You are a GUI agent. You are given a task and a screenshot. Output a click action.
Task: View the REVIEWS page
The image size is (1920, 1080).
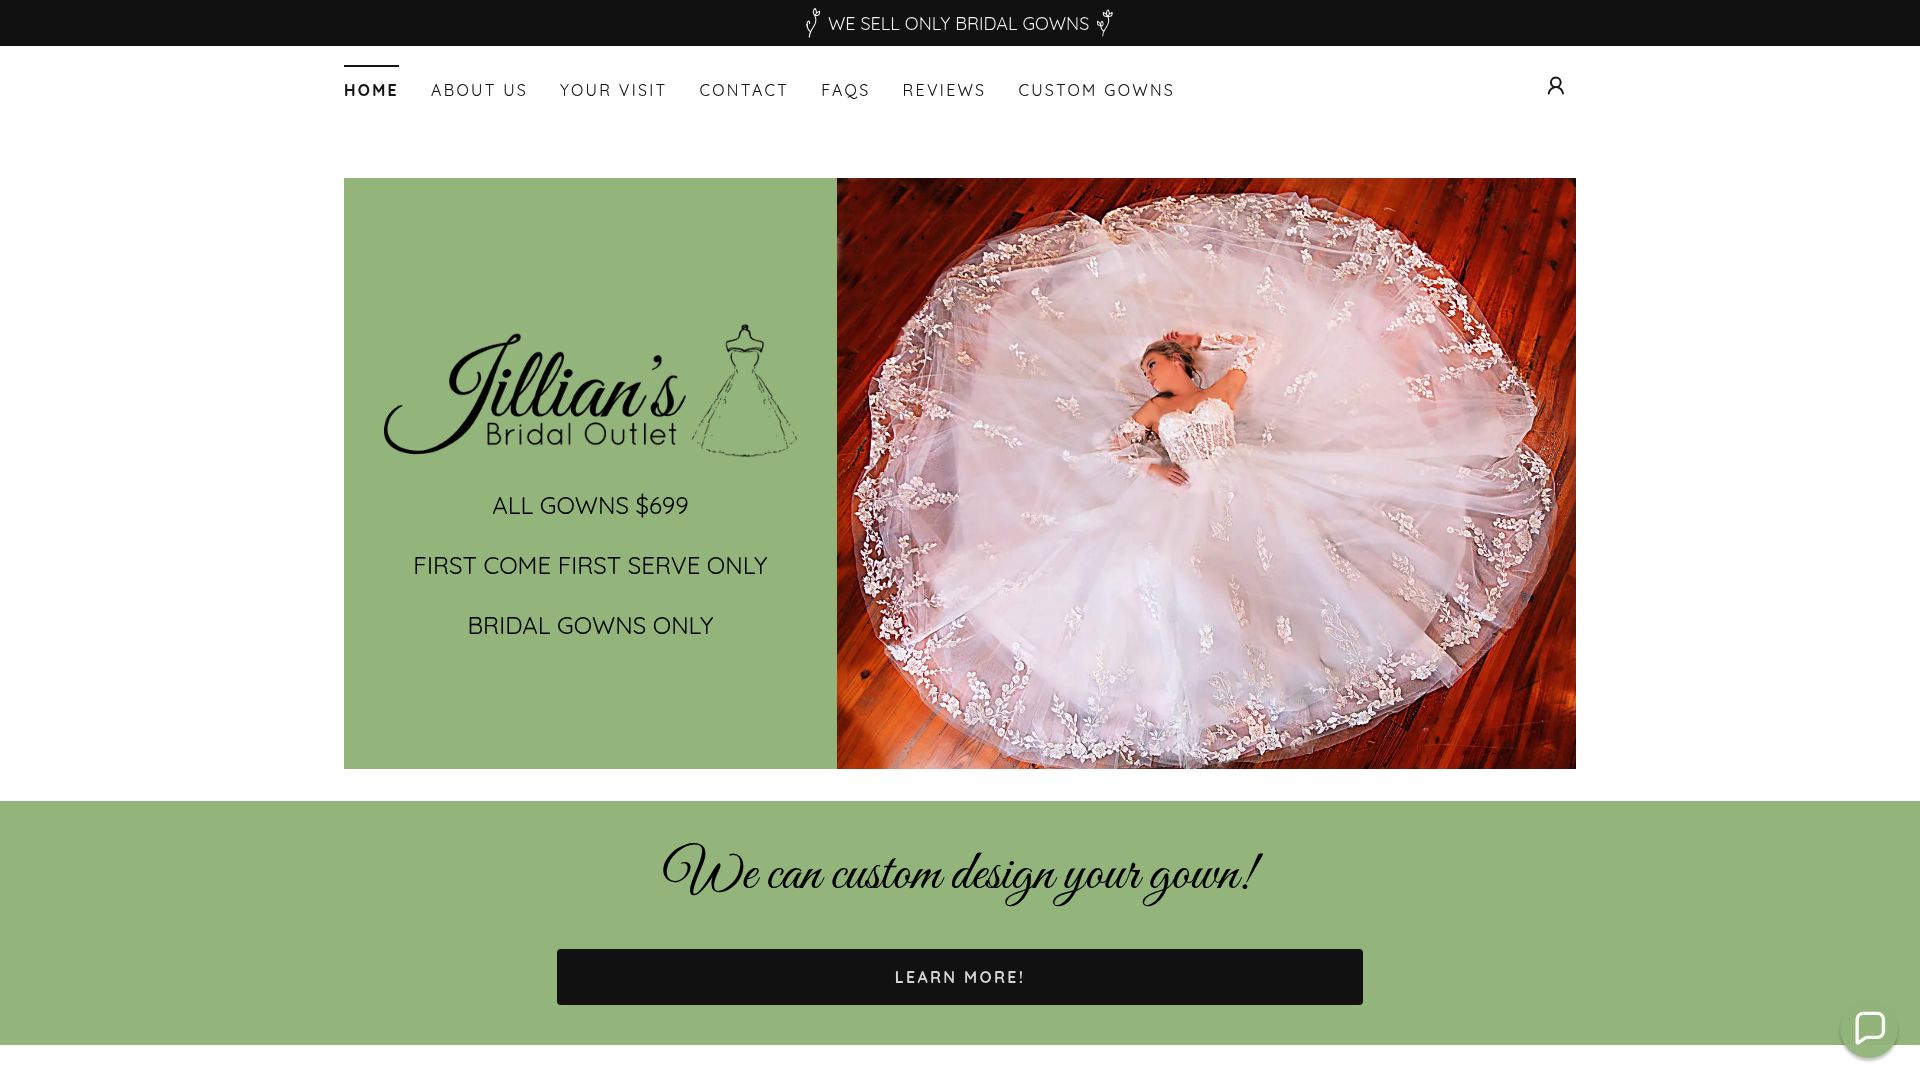coord(943,90)
